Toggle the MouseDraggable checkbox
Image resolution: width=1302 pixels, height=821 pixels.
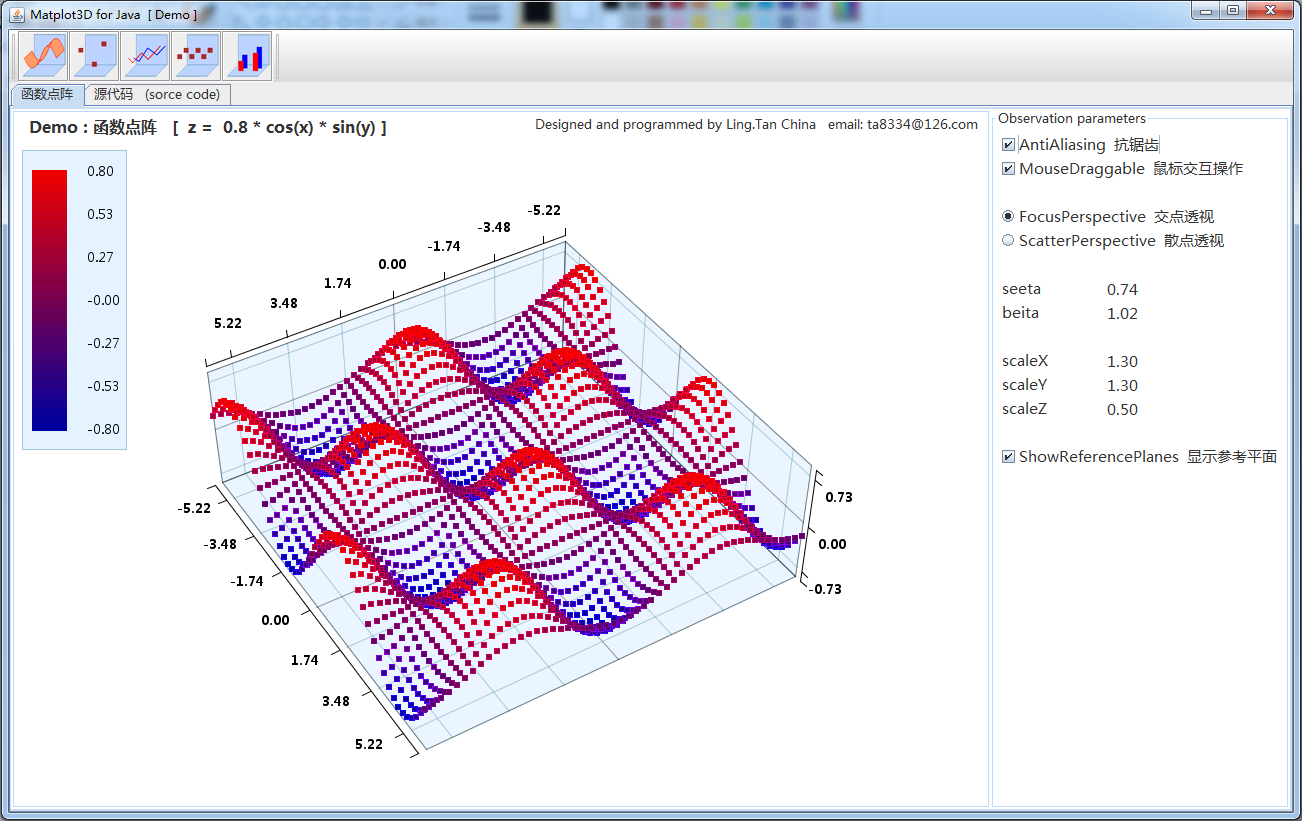(x=1008, y=169)
